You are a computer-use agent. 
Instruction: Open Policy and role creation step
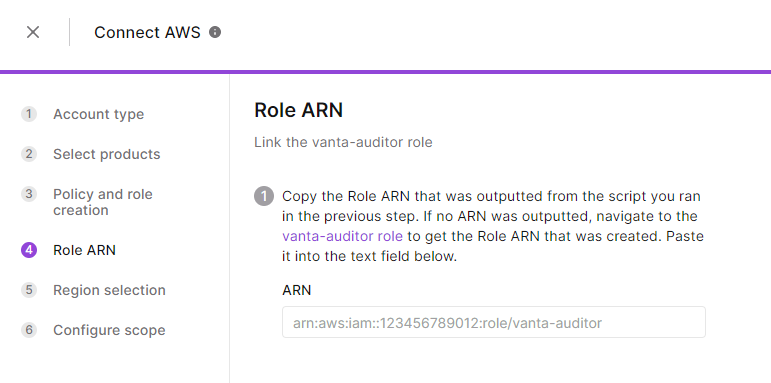point(103,202)
